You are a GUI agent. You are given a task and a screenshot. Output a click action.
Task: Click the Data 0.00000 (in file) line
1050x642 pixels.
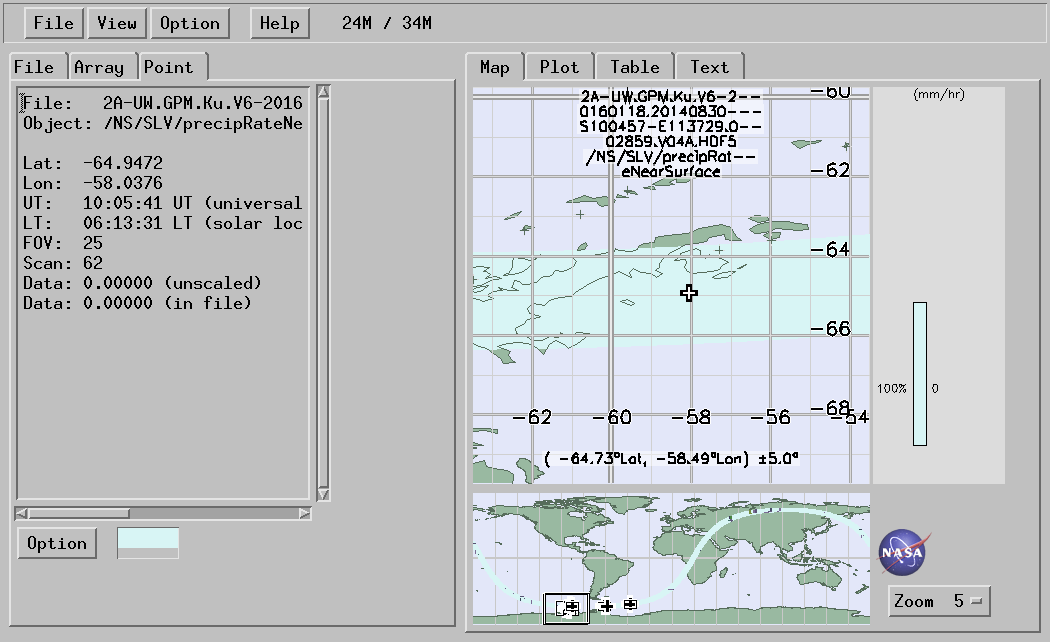coord(137,303)
